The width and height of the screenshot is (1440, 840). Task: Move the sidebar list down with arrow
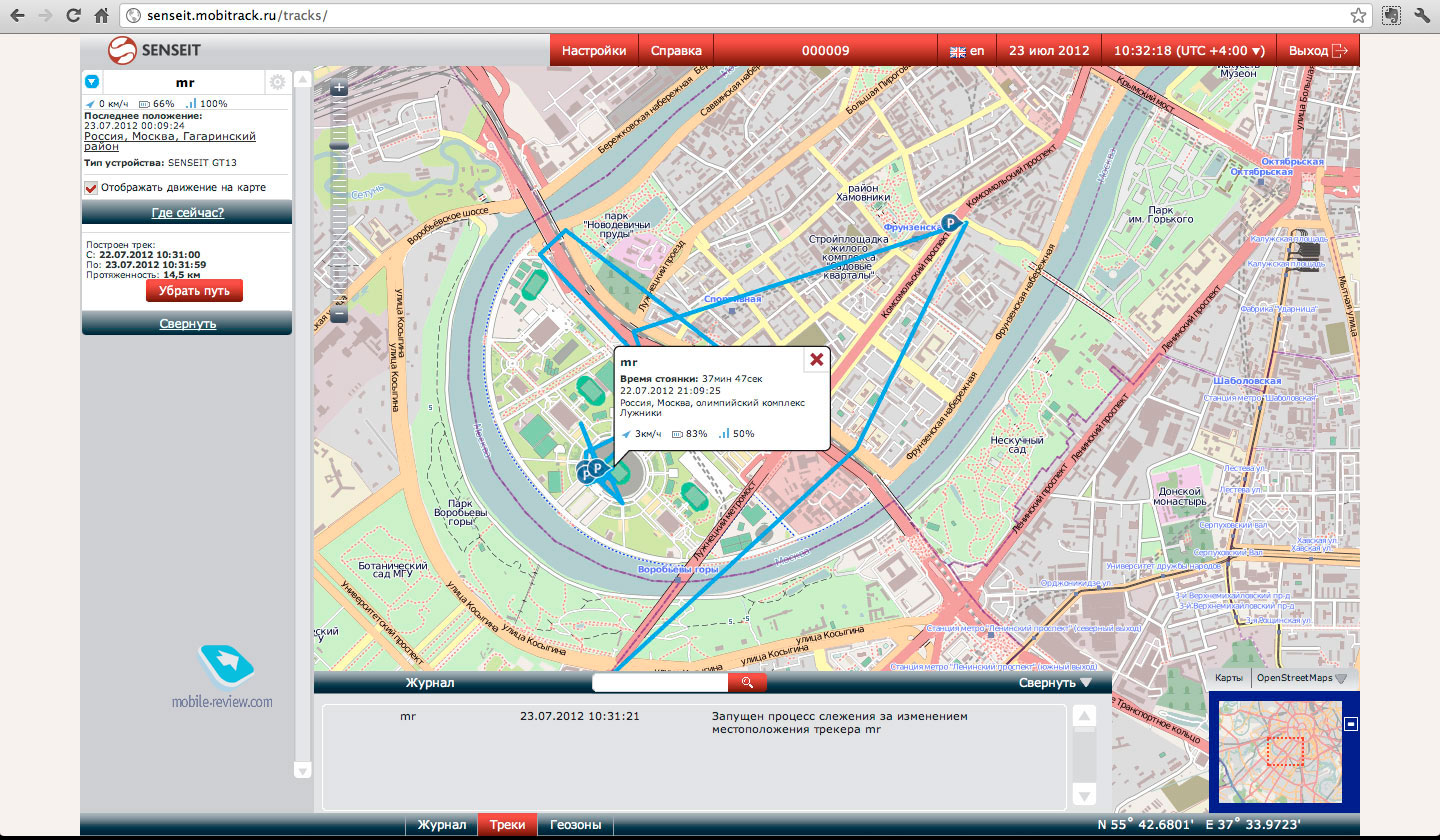click(x=302, y=770)
